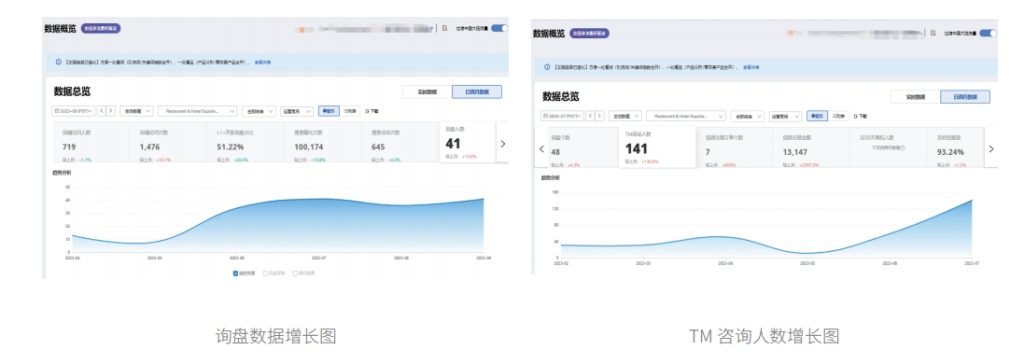The width and height of the screenshot is (1024, 364).
Task: Click next-period arrow beside left date picker
Action: [111, 111]
